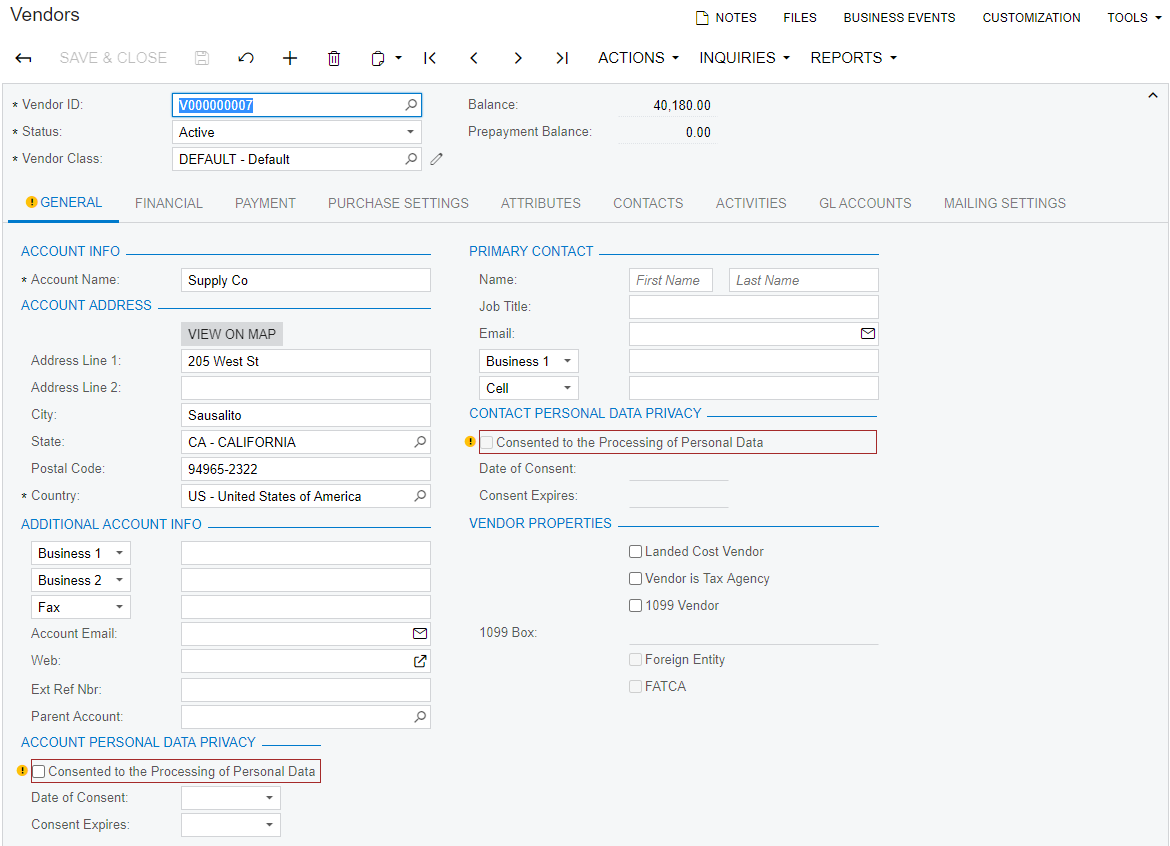Image resolution: width=1170 pixels, height=846 pixels.
Task: Open the Customization menu link
Action: (1031, 18)
